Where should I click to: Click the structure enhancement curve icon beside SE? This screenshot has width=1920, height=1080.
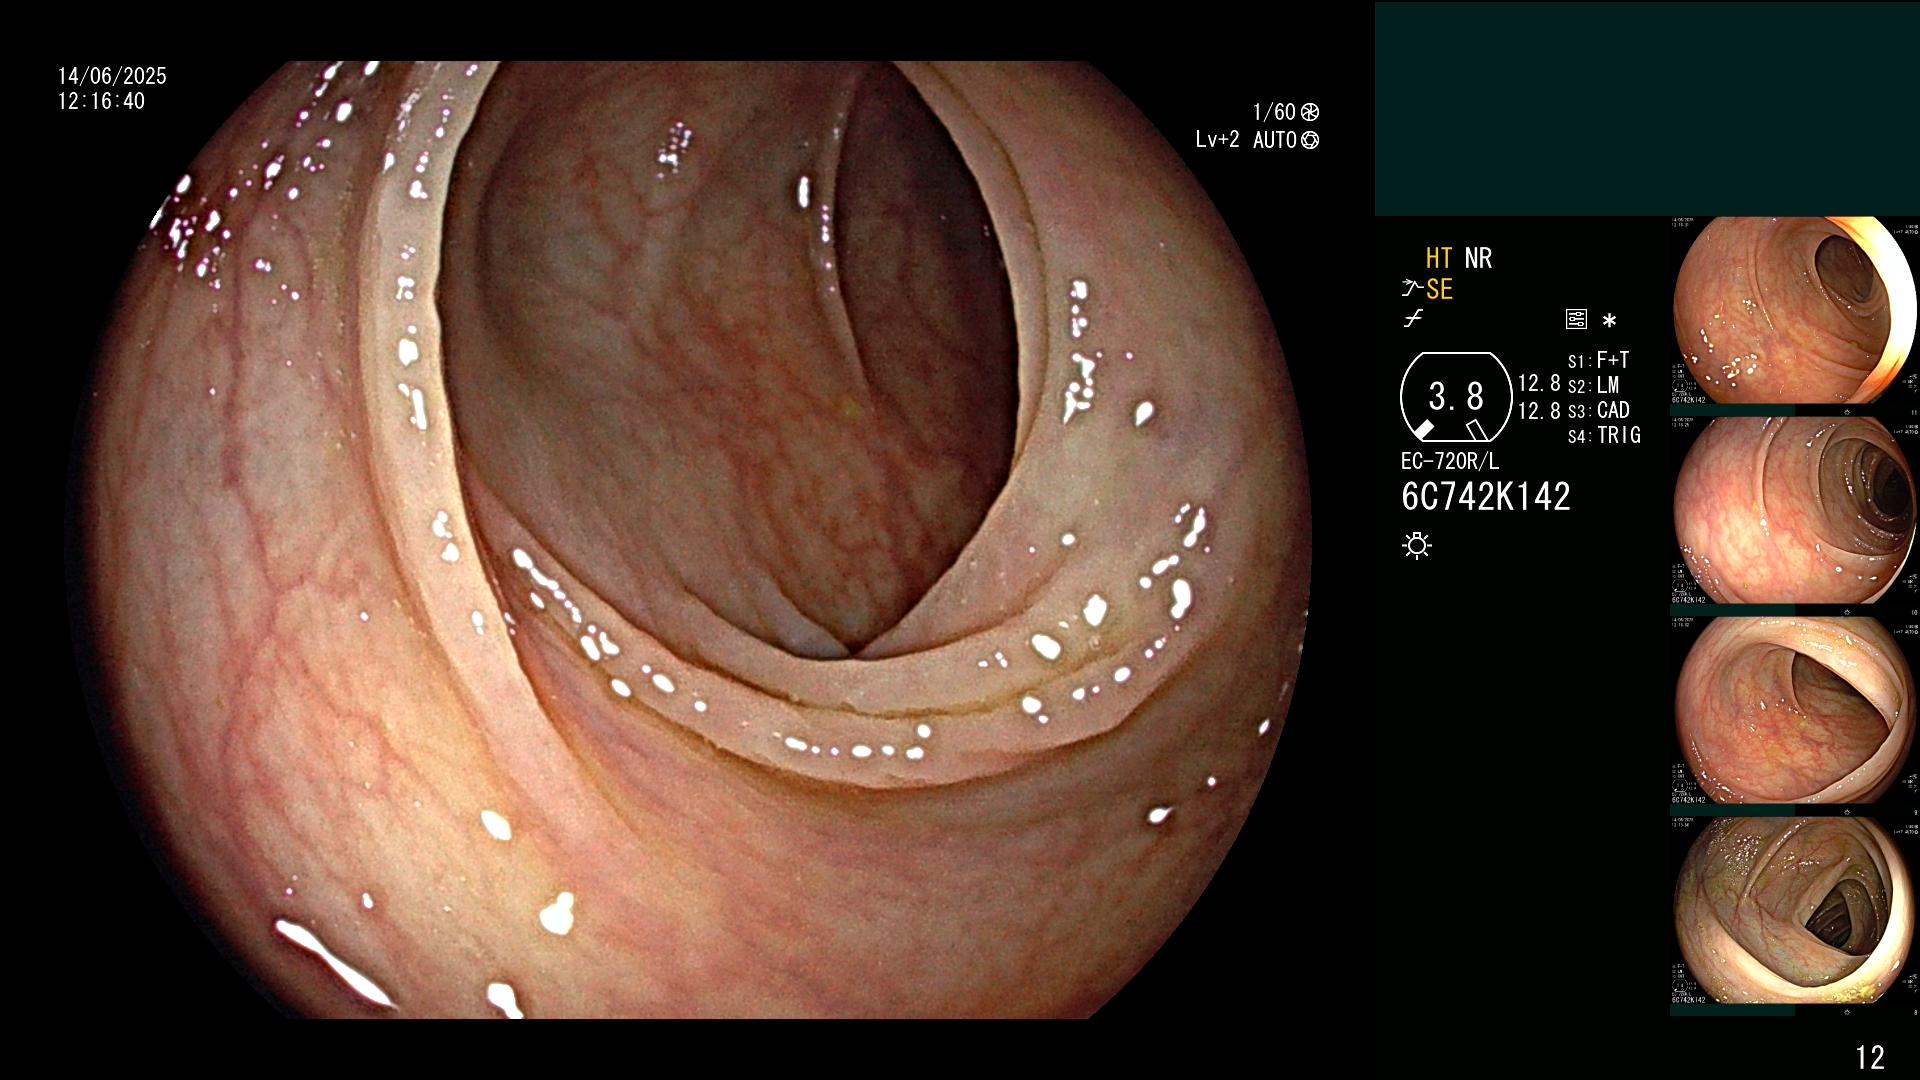pyautogui.click(x=1412, y=289)
